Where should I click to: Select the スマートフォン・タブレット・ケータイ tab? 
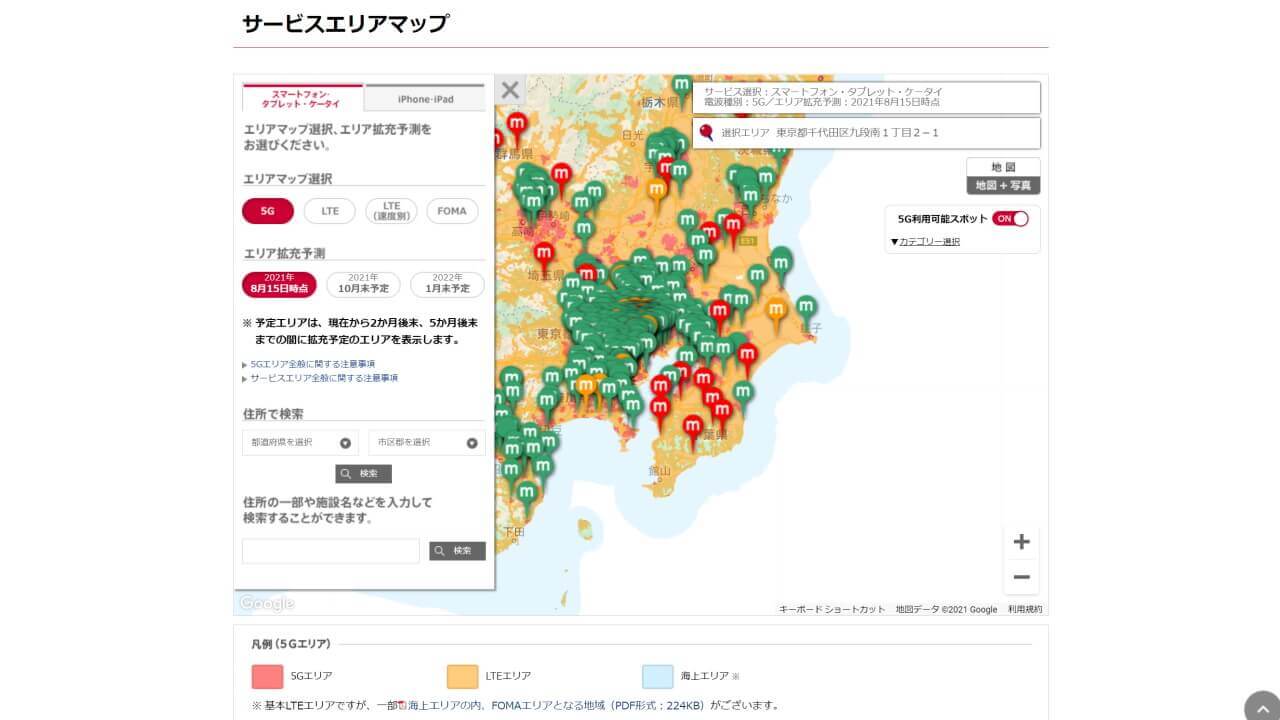300,96
